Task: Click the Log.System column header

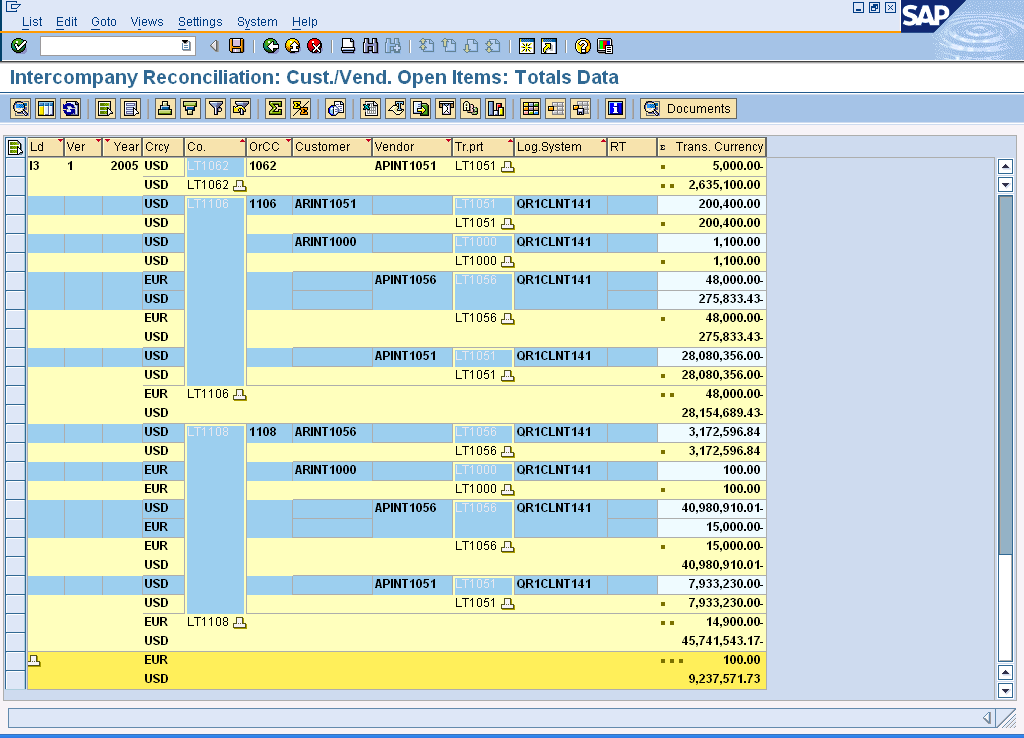Action: tap(560, 147)
